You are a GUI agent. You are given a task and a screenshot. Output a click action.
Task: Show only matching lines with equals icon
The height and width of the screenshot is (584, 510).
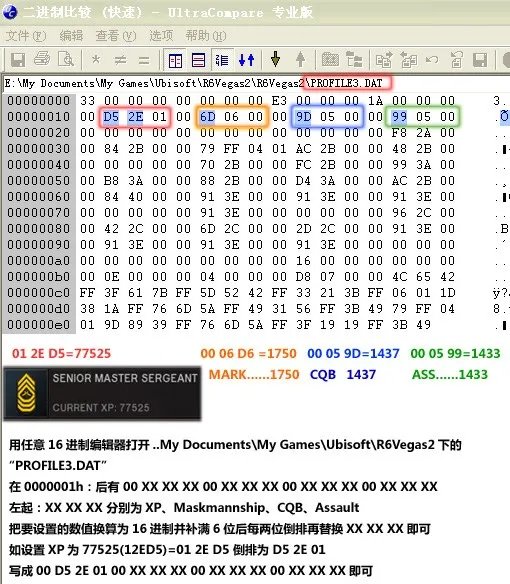144,60
